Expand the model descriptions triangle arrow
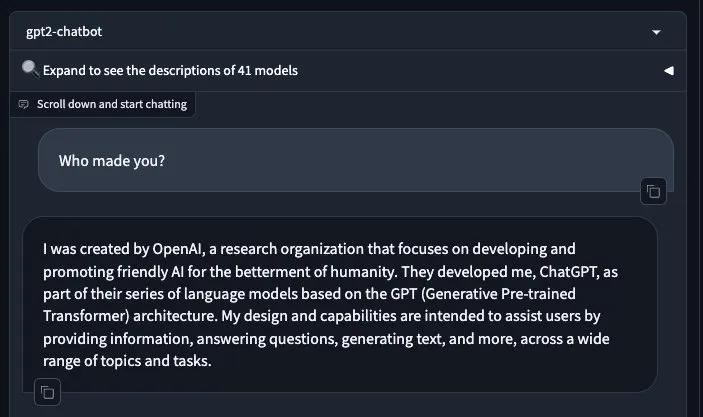The height and width of the screenshot is (417, 703). [668, 71]
